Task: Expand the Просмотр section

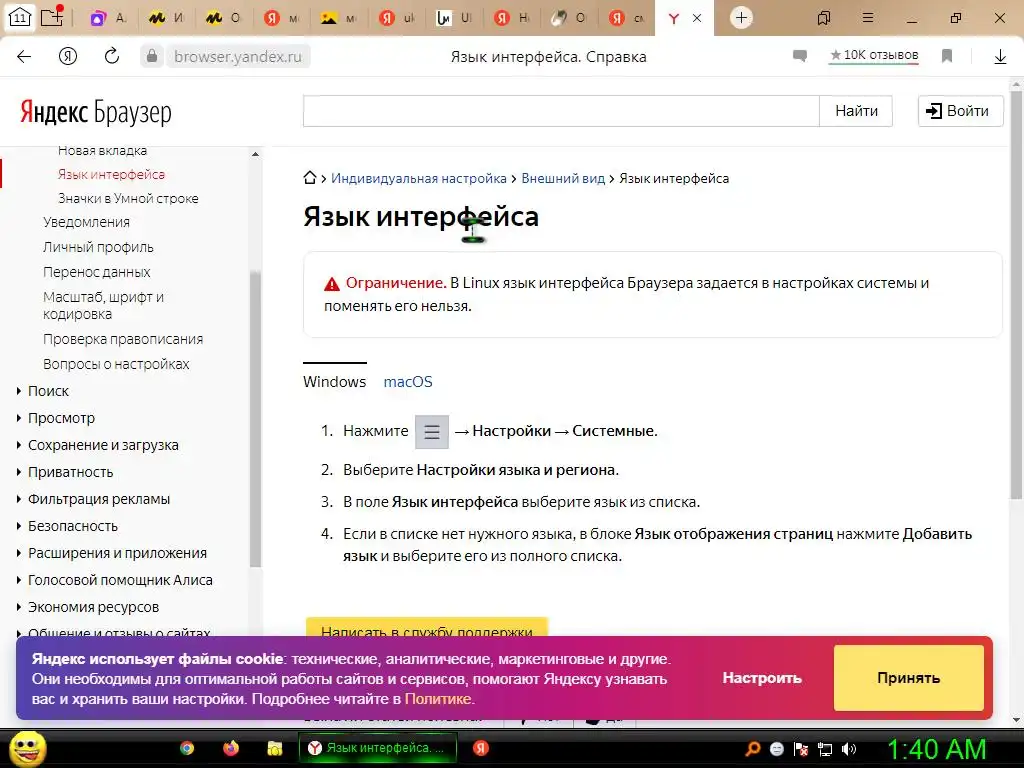Action: pyautogui.click(x=61, y=418)
